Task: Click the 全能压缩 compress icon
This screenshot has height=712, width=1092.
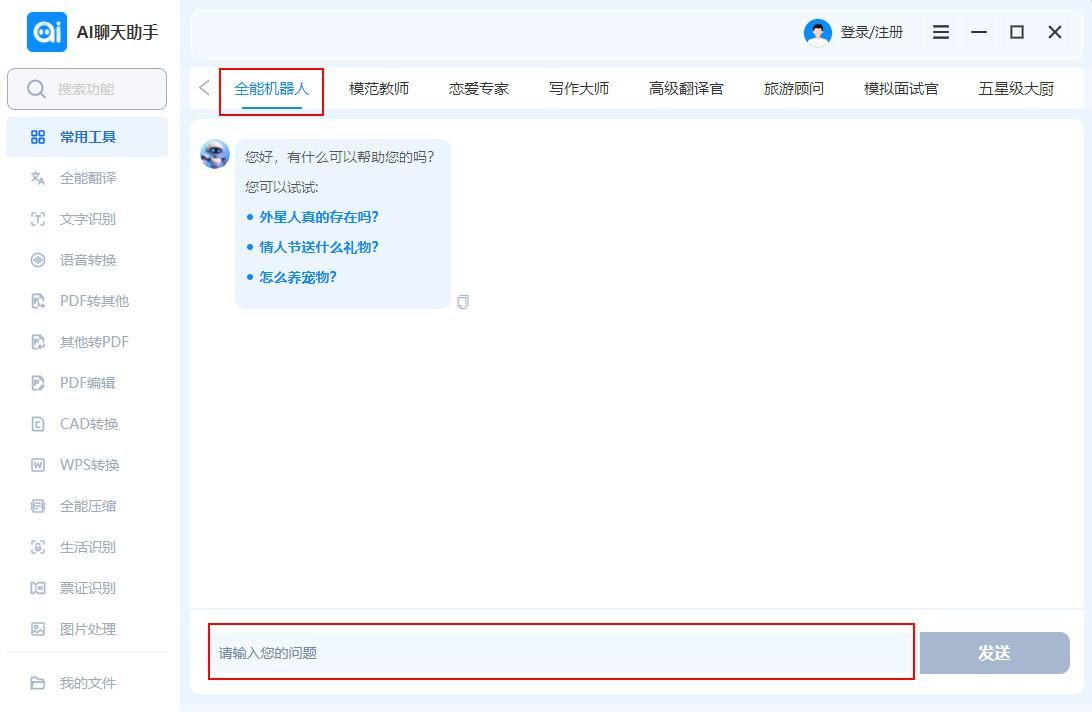Action: pyautogui.click(x=38, y=506)
